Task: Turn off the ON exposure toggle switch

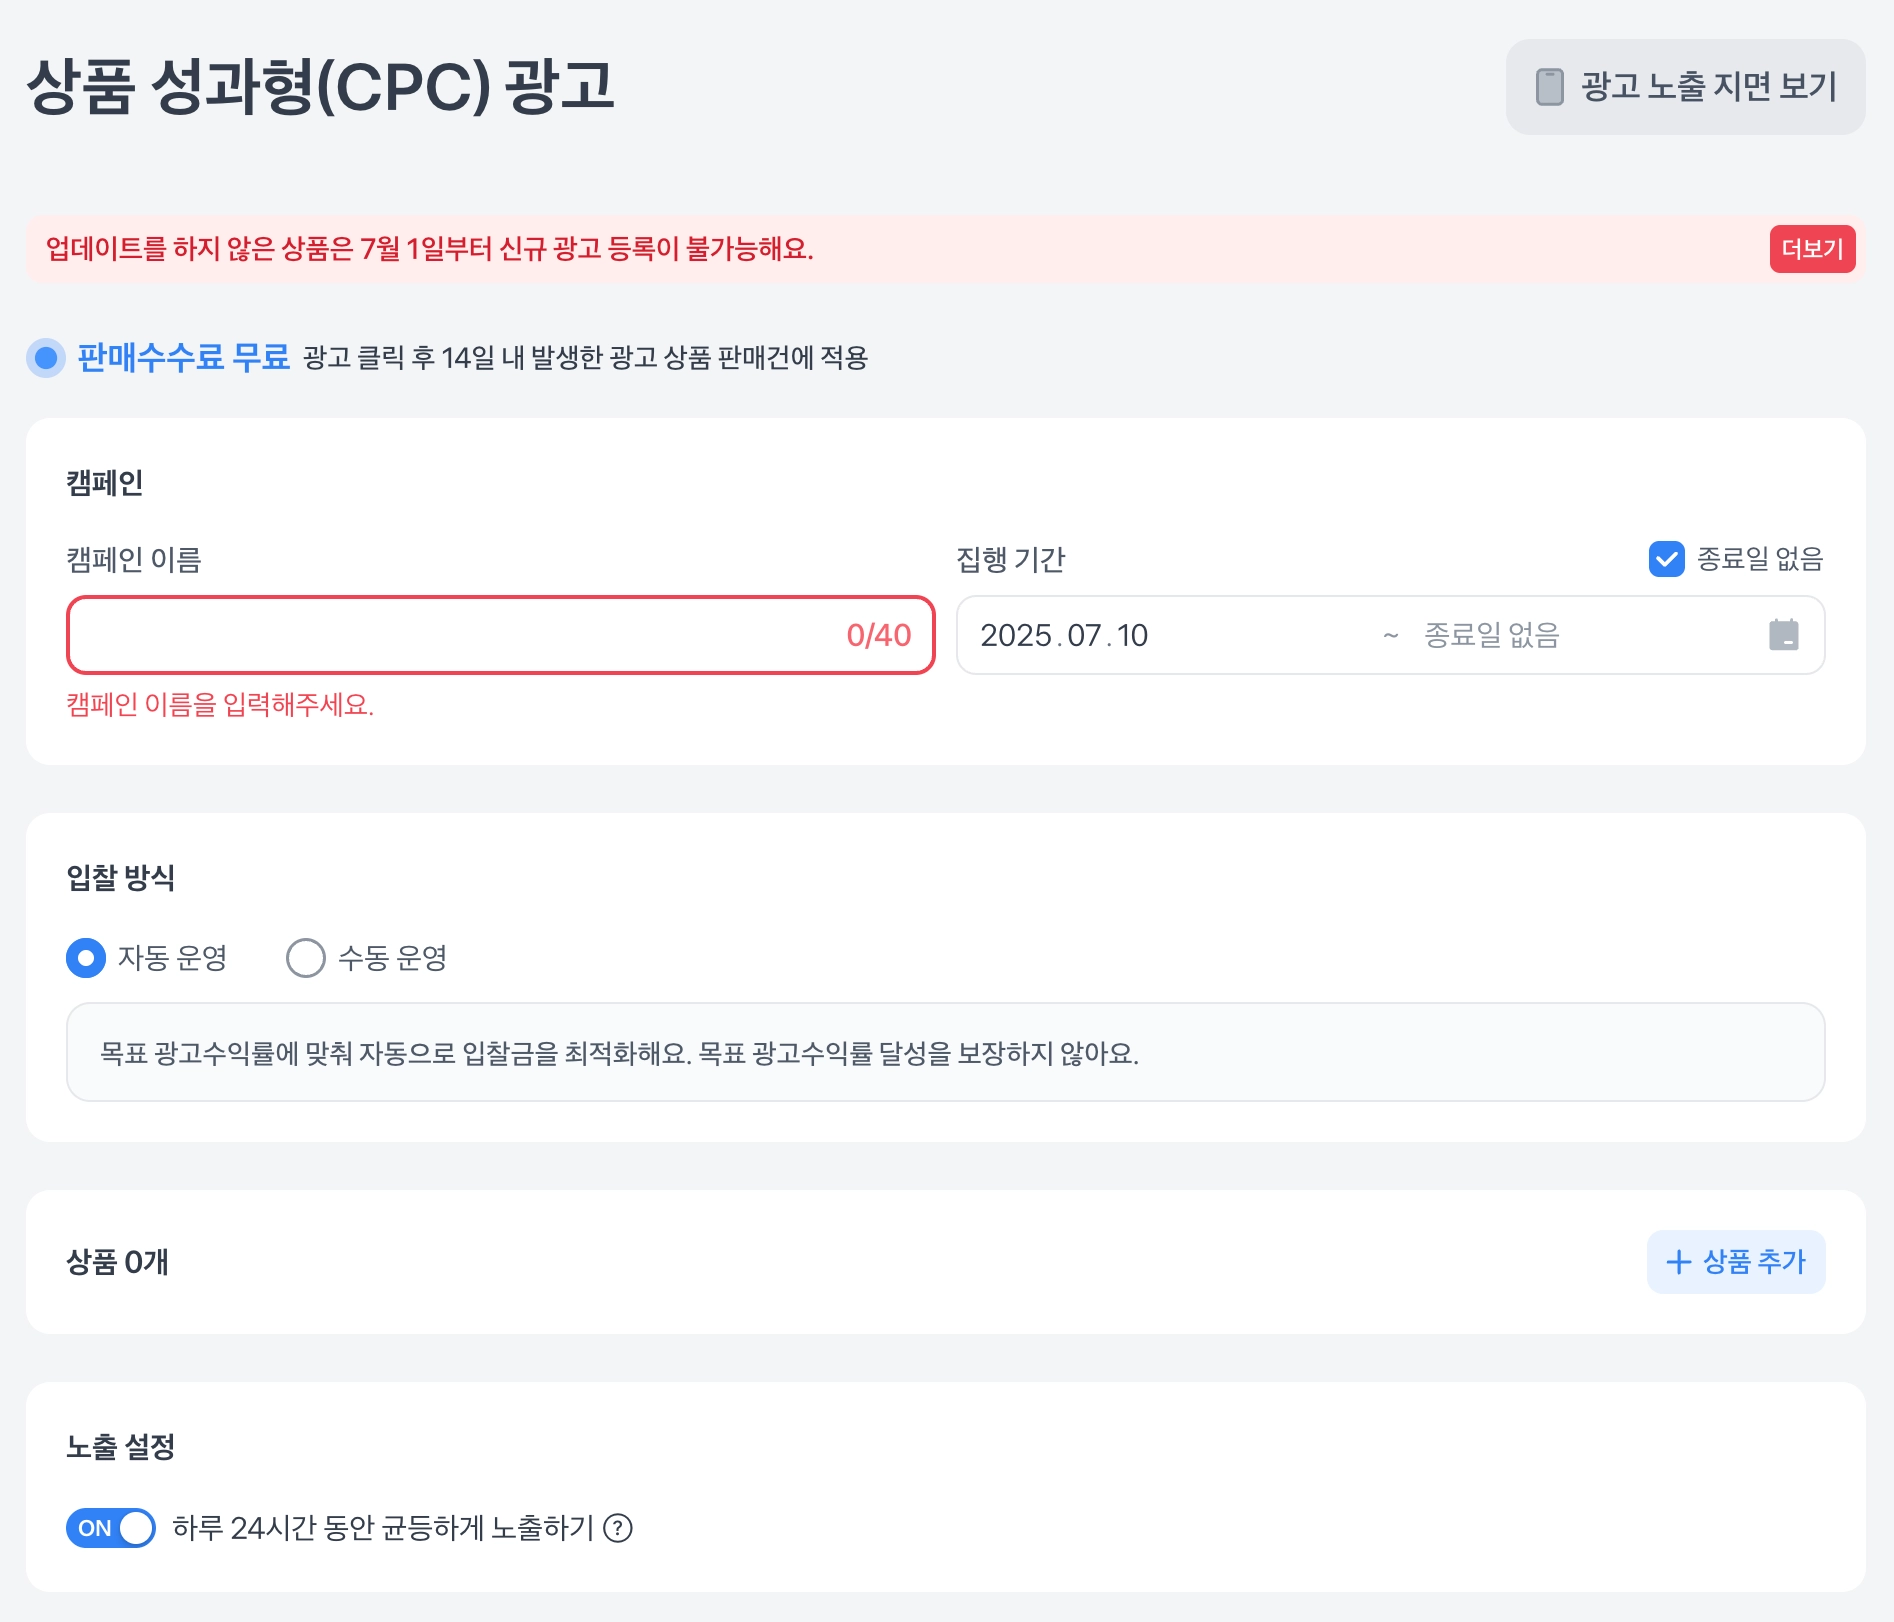Action: coord(111,1528)
